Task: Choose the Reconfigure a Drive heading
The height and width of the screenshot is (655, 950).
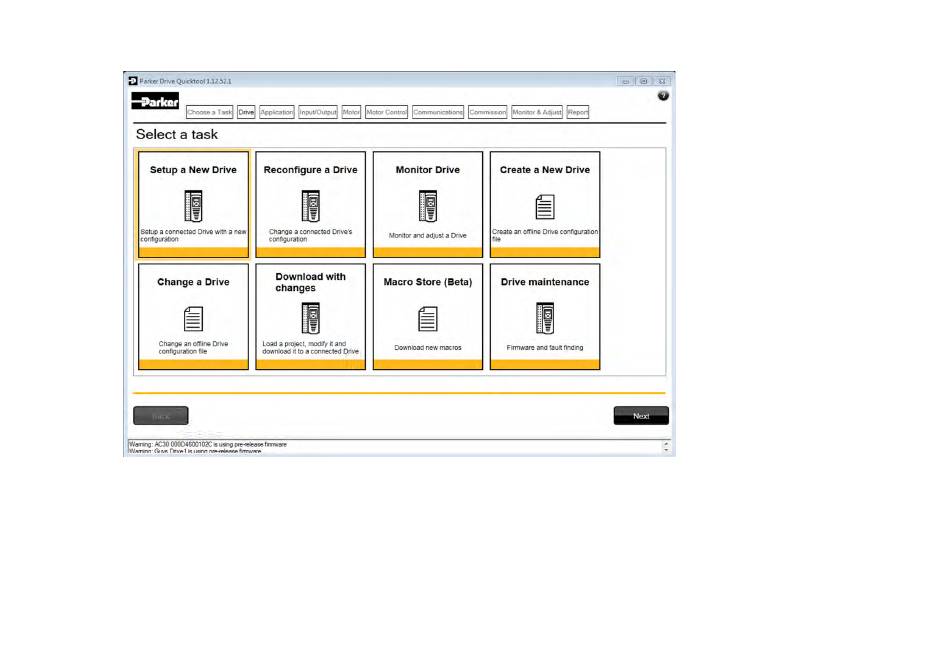Action: [x=310, y=170]
